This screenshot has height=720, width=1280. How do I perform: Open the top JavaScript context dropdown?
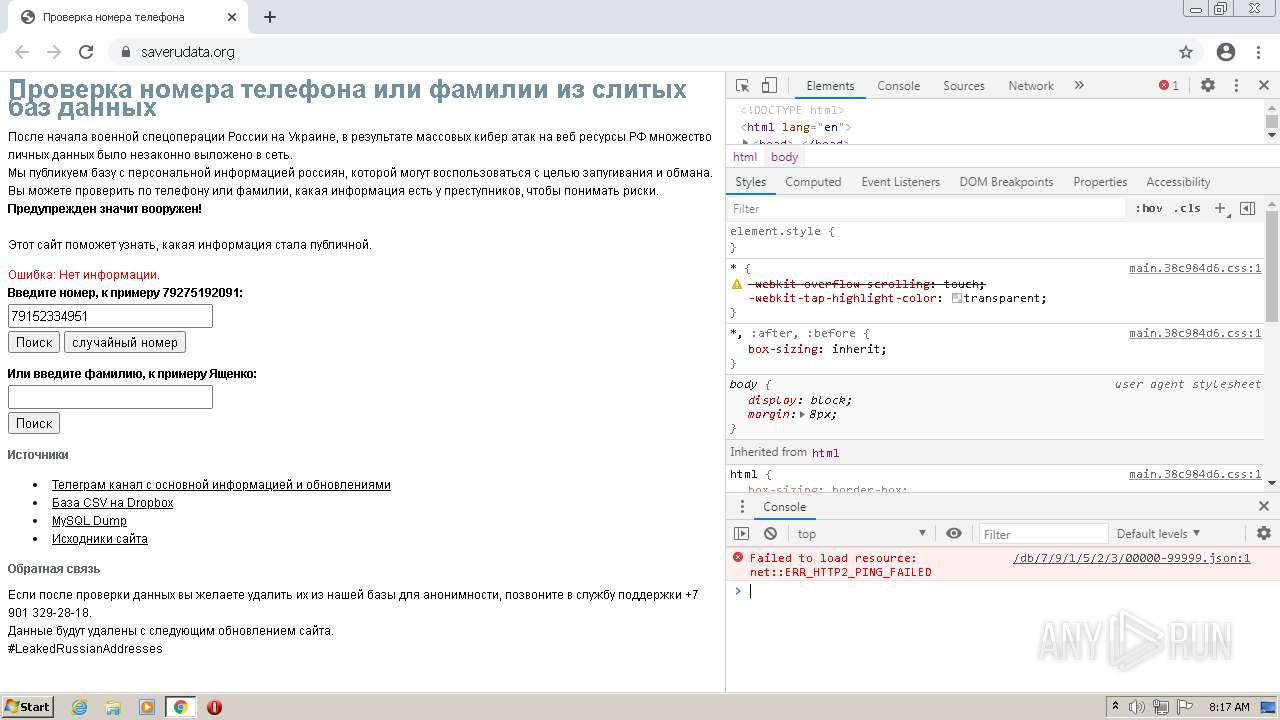[x=863, y=534]
